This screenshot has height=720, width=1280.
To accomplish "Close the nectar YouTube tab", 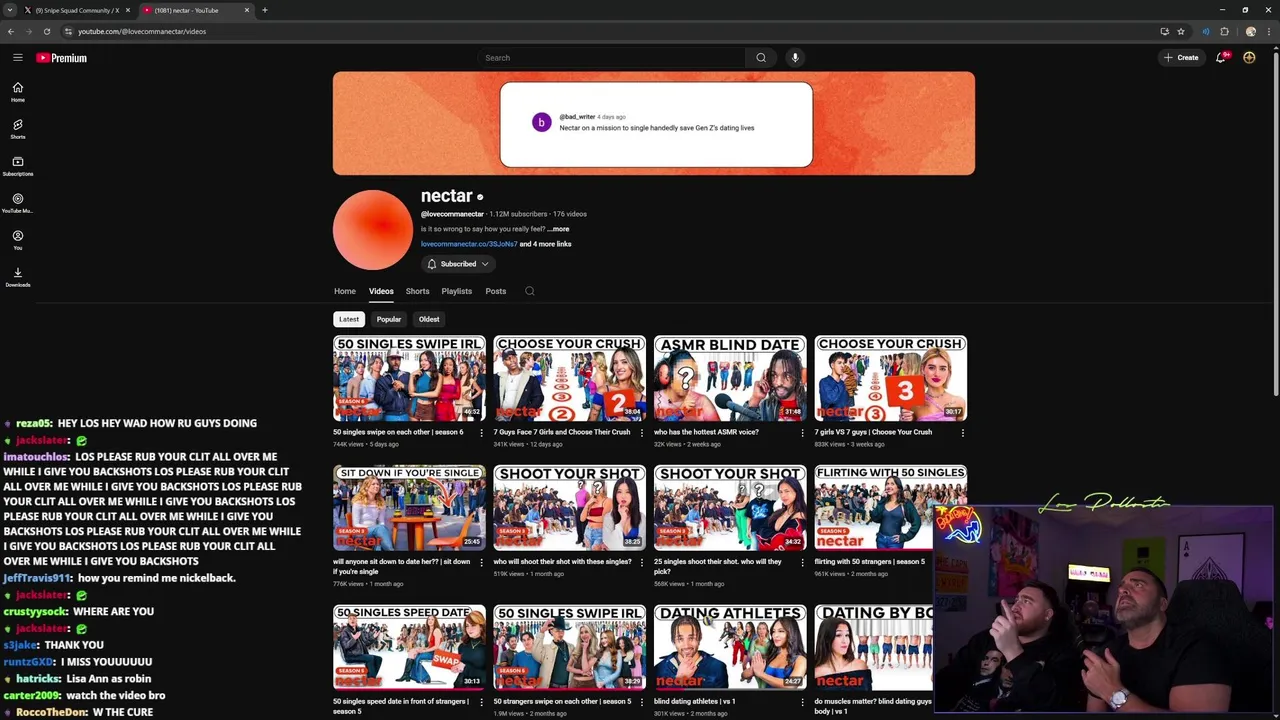I will [247, 10].
